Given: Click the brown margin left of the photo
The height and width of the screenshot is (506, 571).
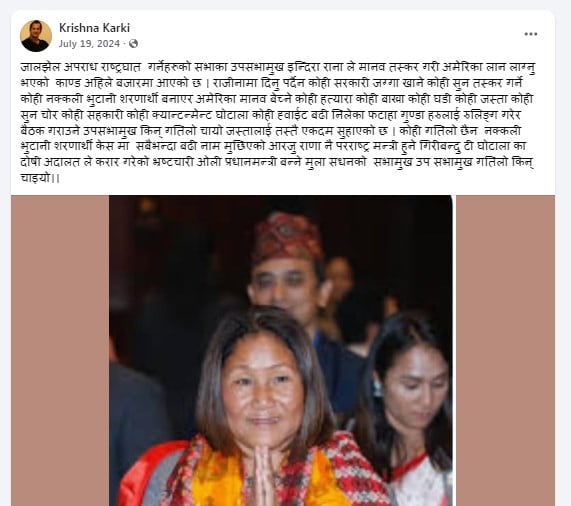Looking at the screenshot, I should (x=60, y=351).
